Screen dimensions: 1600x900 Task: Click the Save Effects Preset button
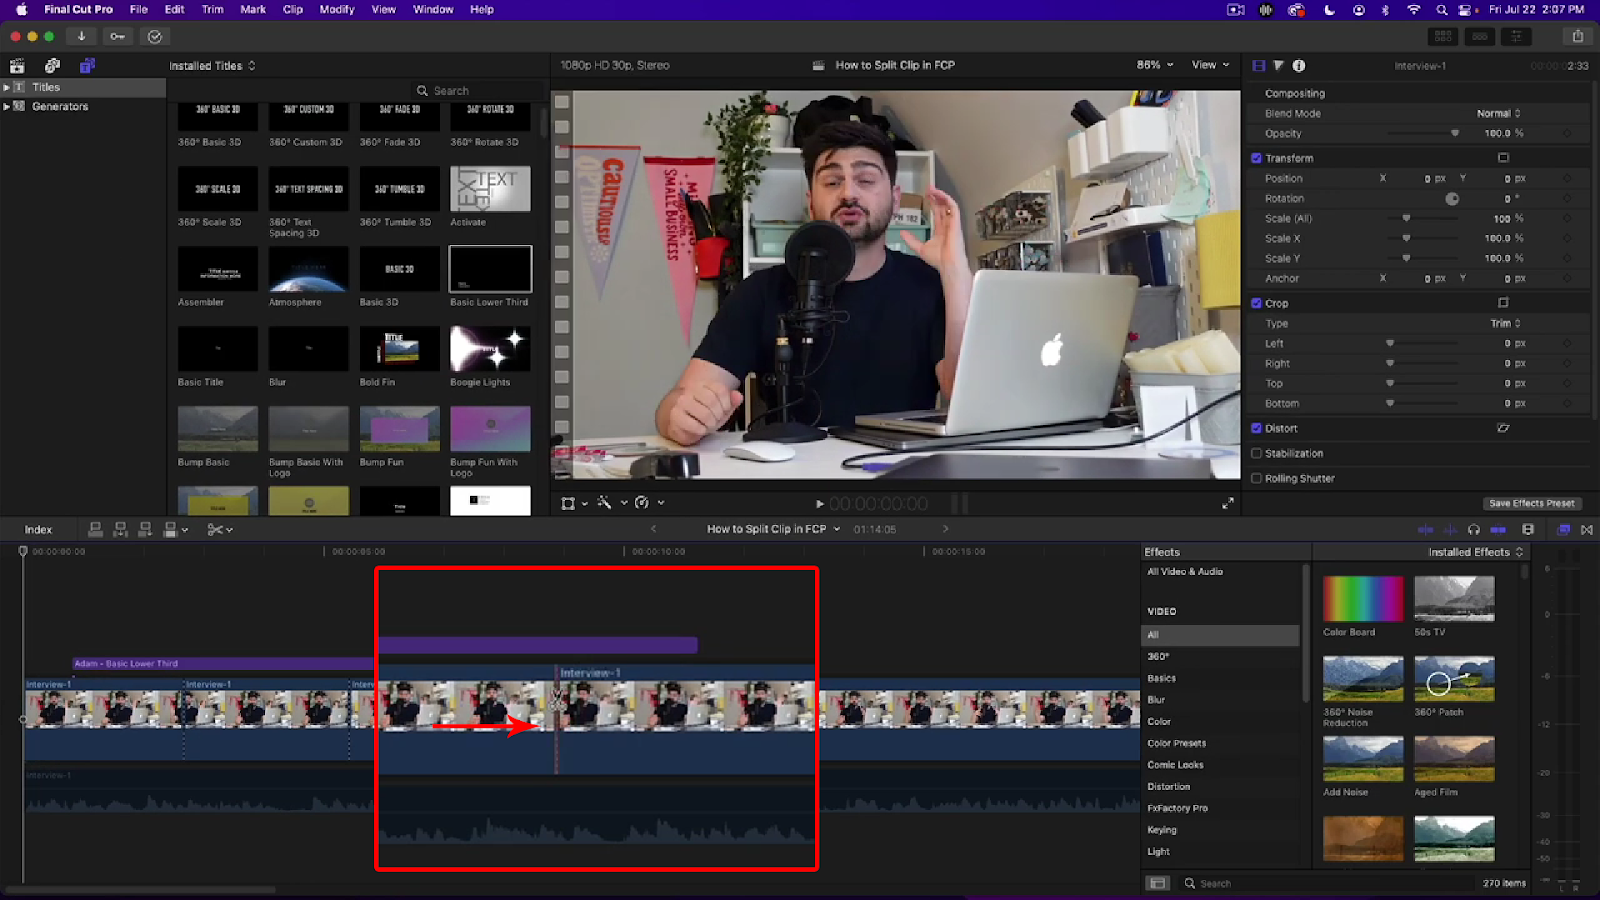[x=1531, y=503]
